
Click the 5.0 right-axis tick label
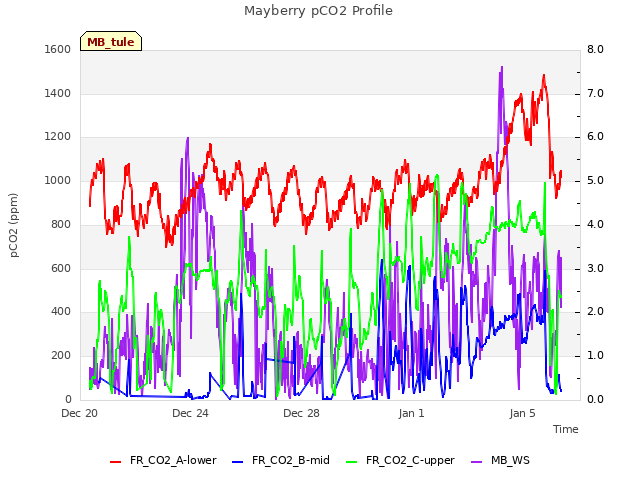595,180
